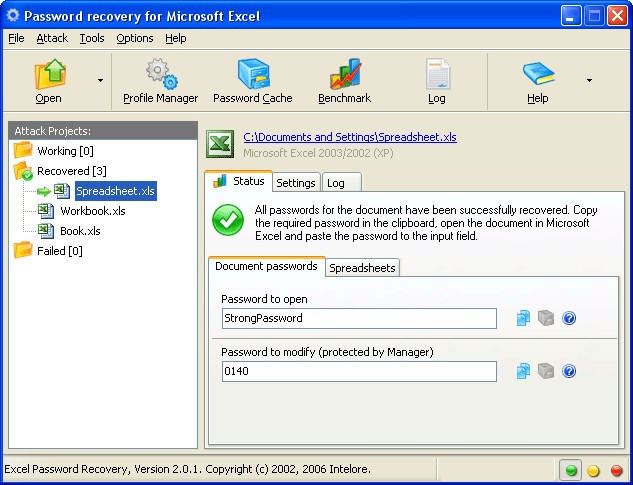The image size is (633, 485).
Task: Close the Password recovery window
Action: [618, 16]
